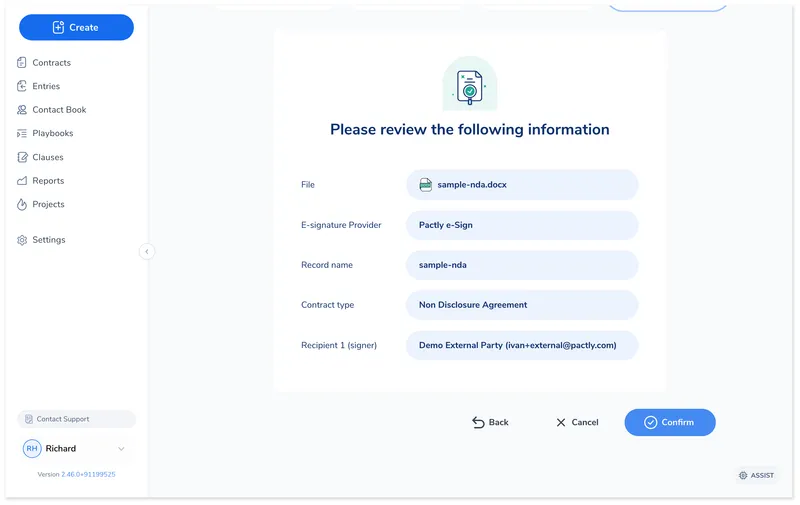Confirm the reviewed information
This screenshot has width=800, height=505.
pyautogui.click(x=670, y=422)
